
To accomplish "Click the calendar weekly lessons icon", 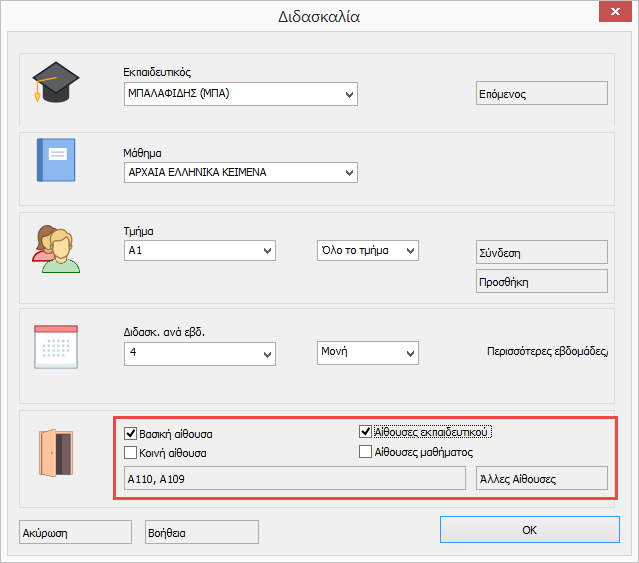I will pos(56,349).
